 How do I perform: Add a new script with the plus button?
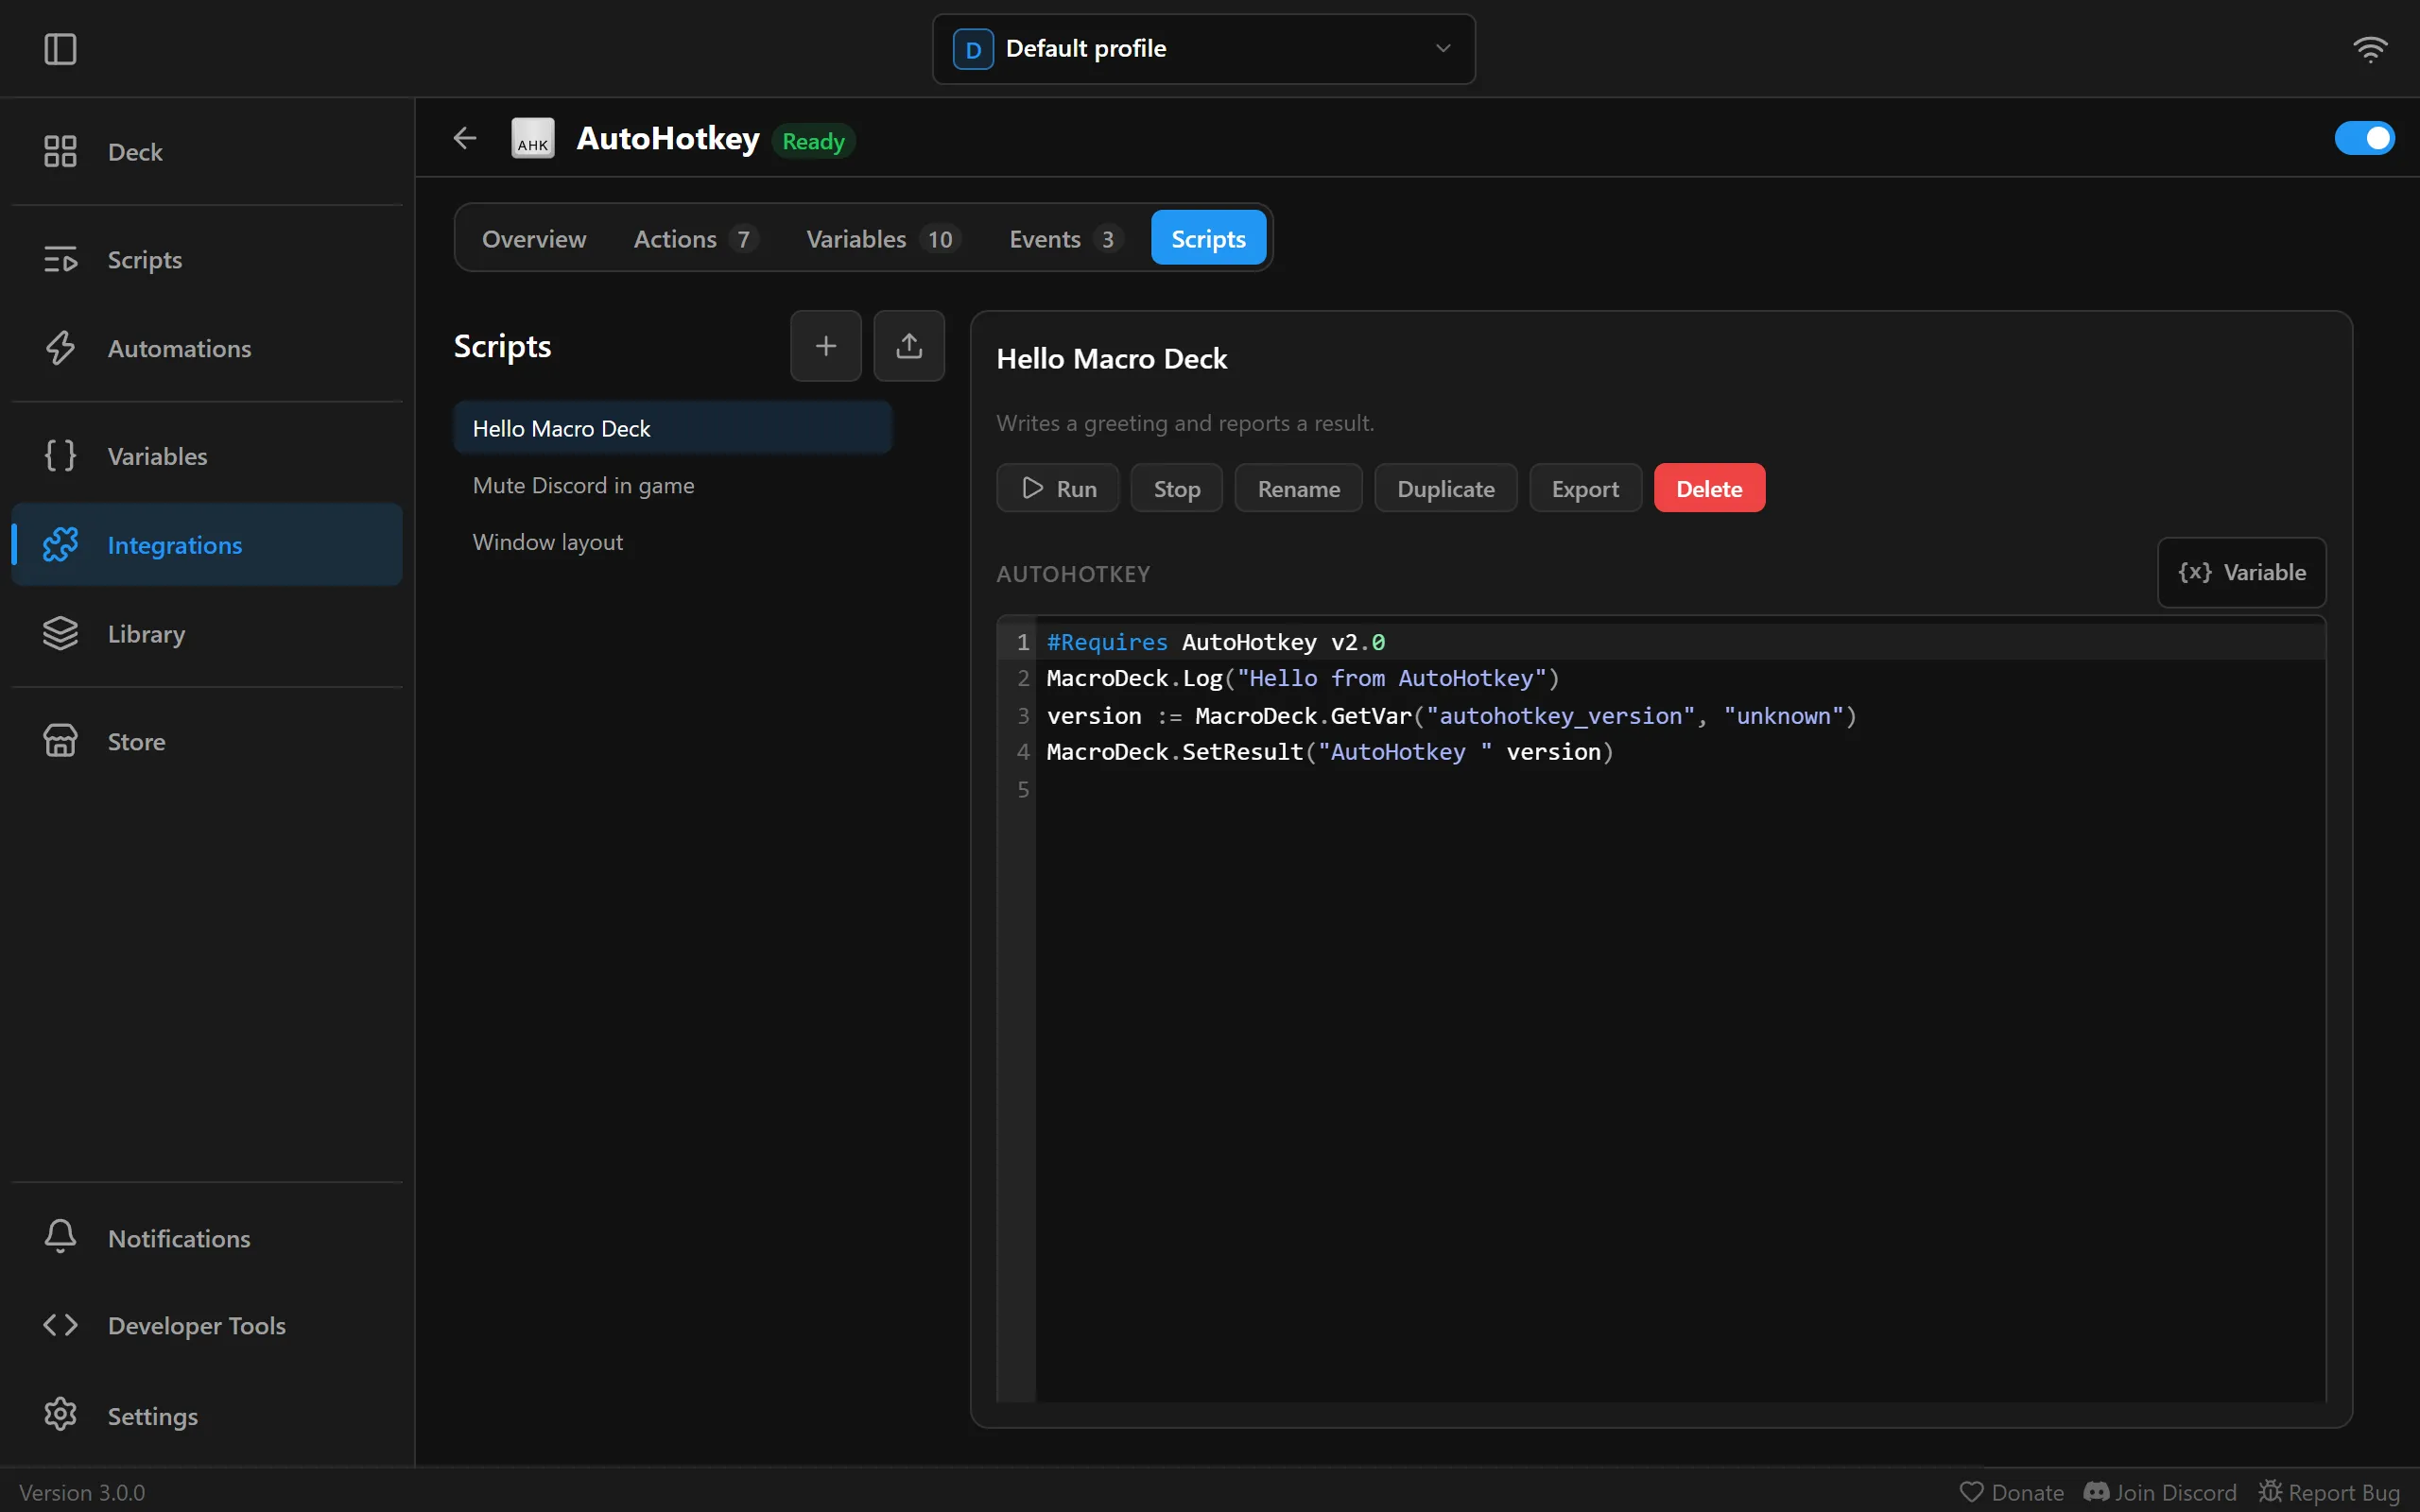pos(825,346)
